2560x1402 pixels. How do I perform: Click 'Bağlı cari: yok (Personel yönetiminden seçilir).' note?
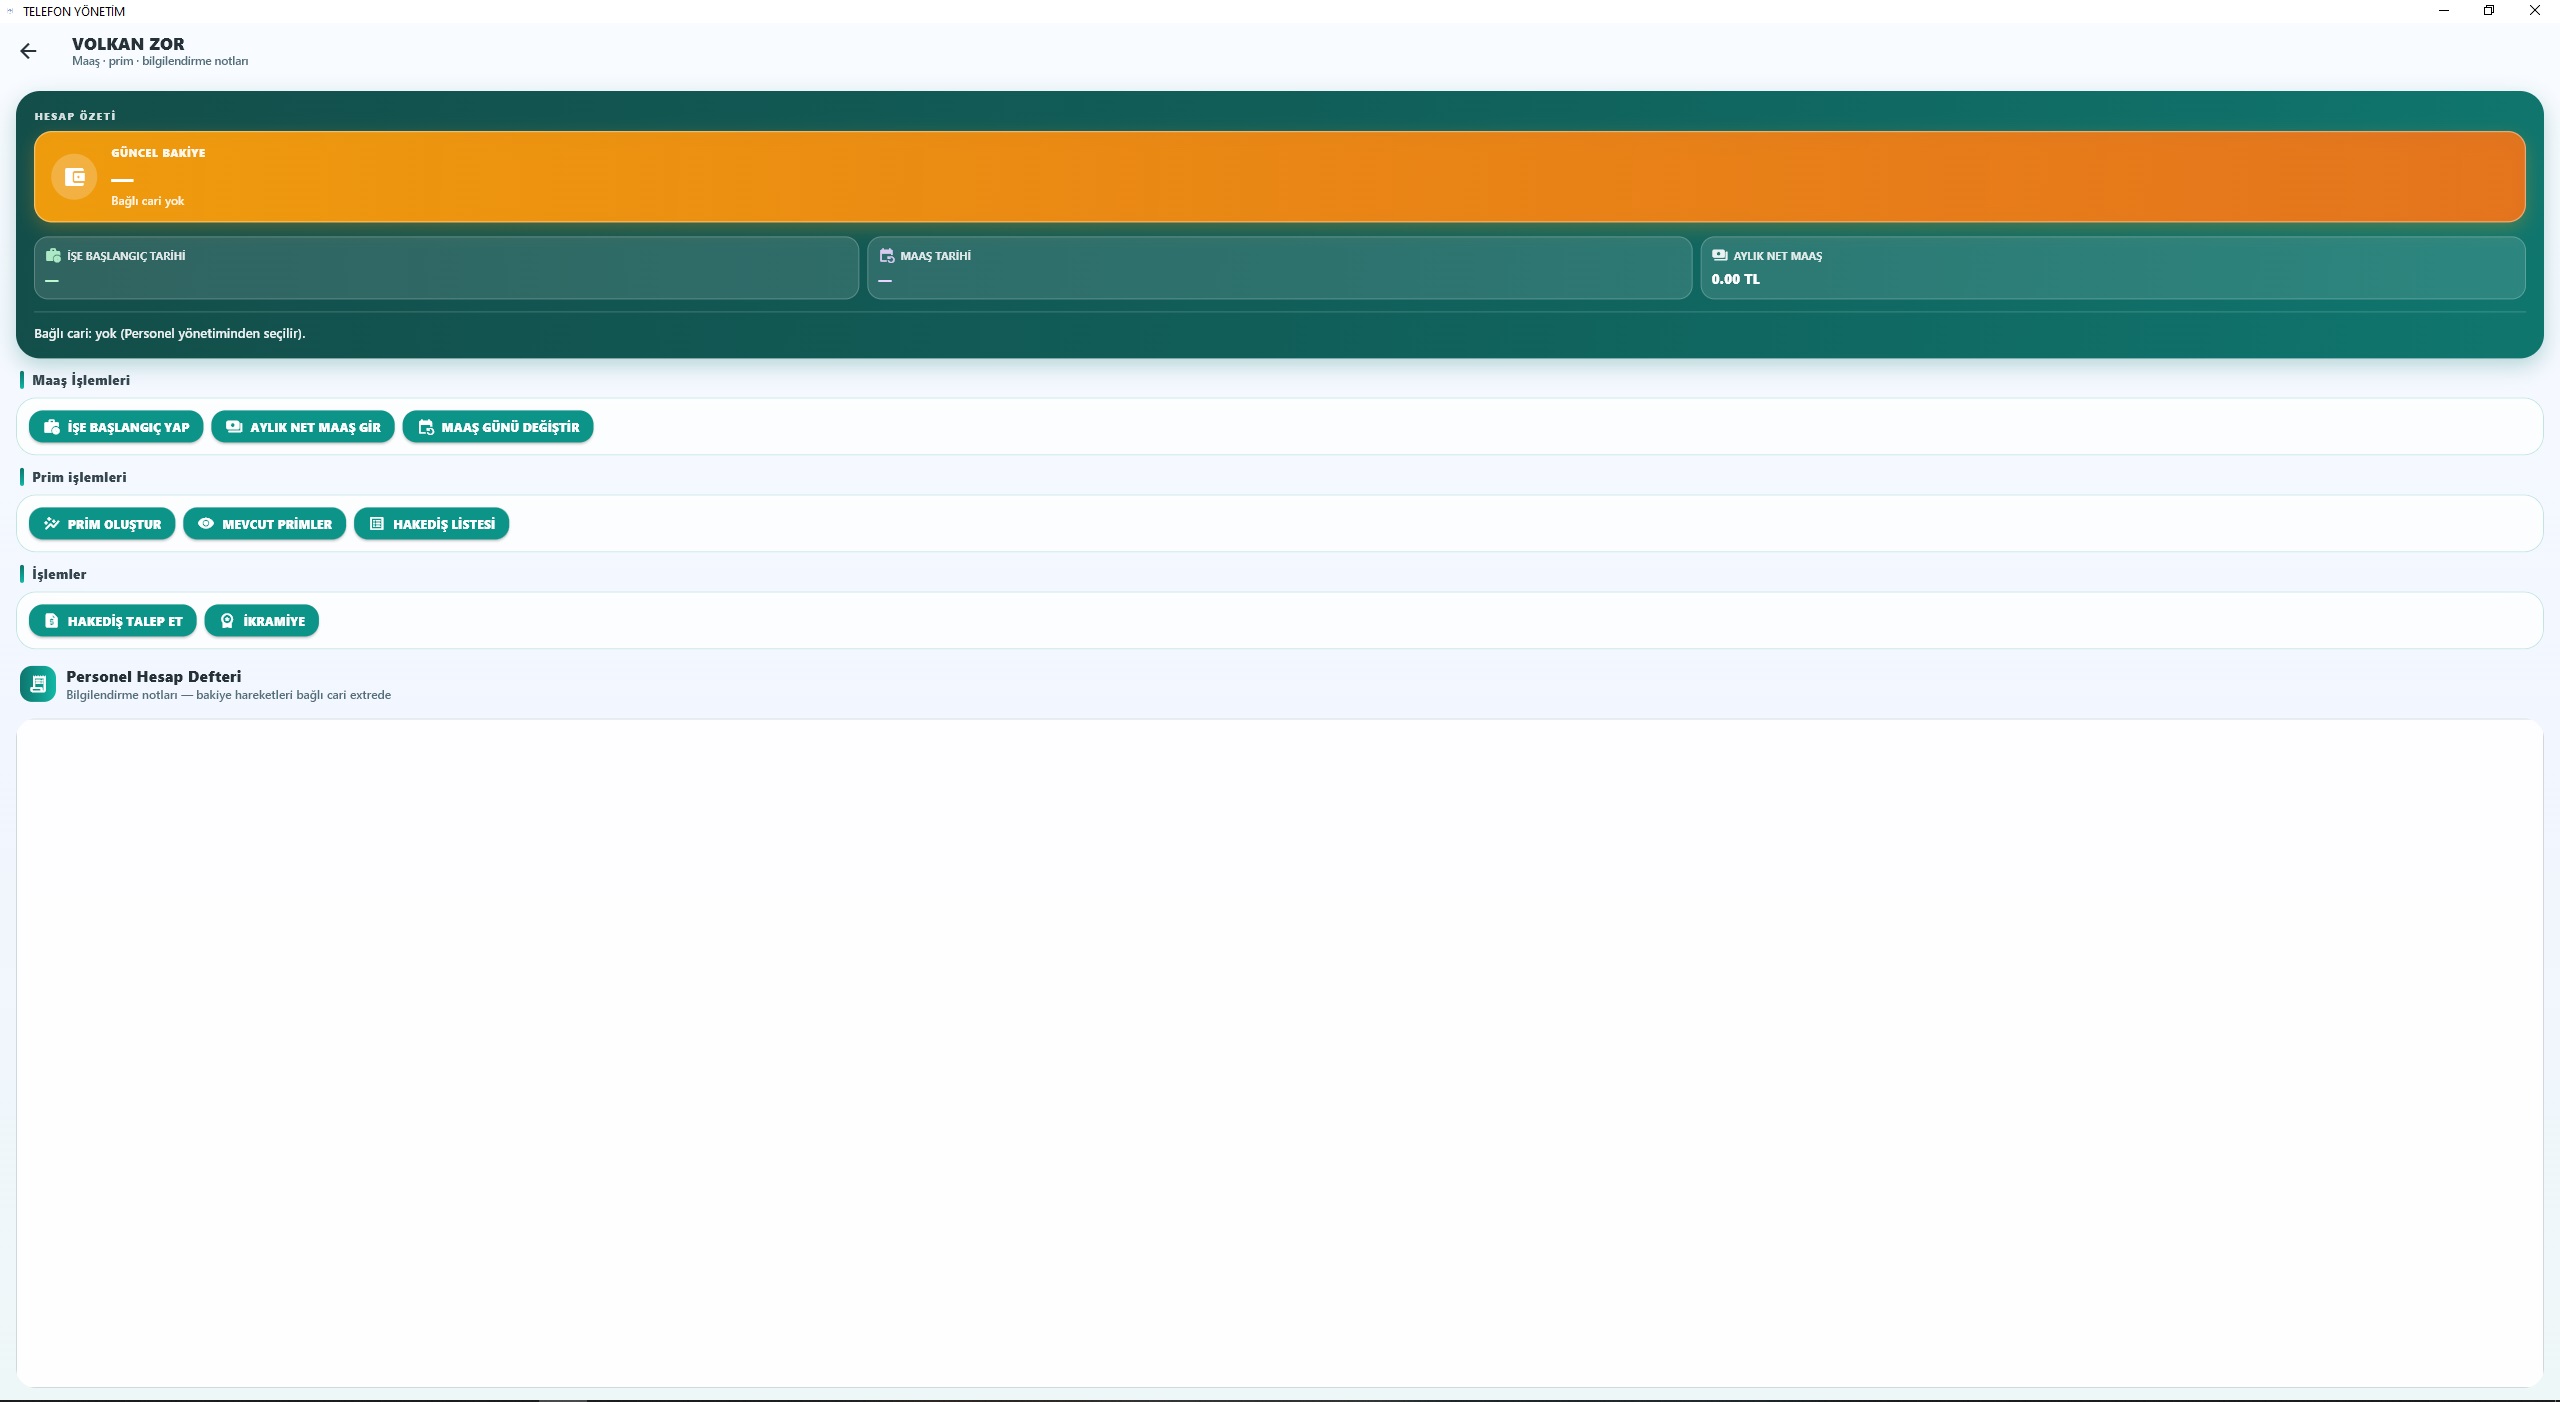170,333
